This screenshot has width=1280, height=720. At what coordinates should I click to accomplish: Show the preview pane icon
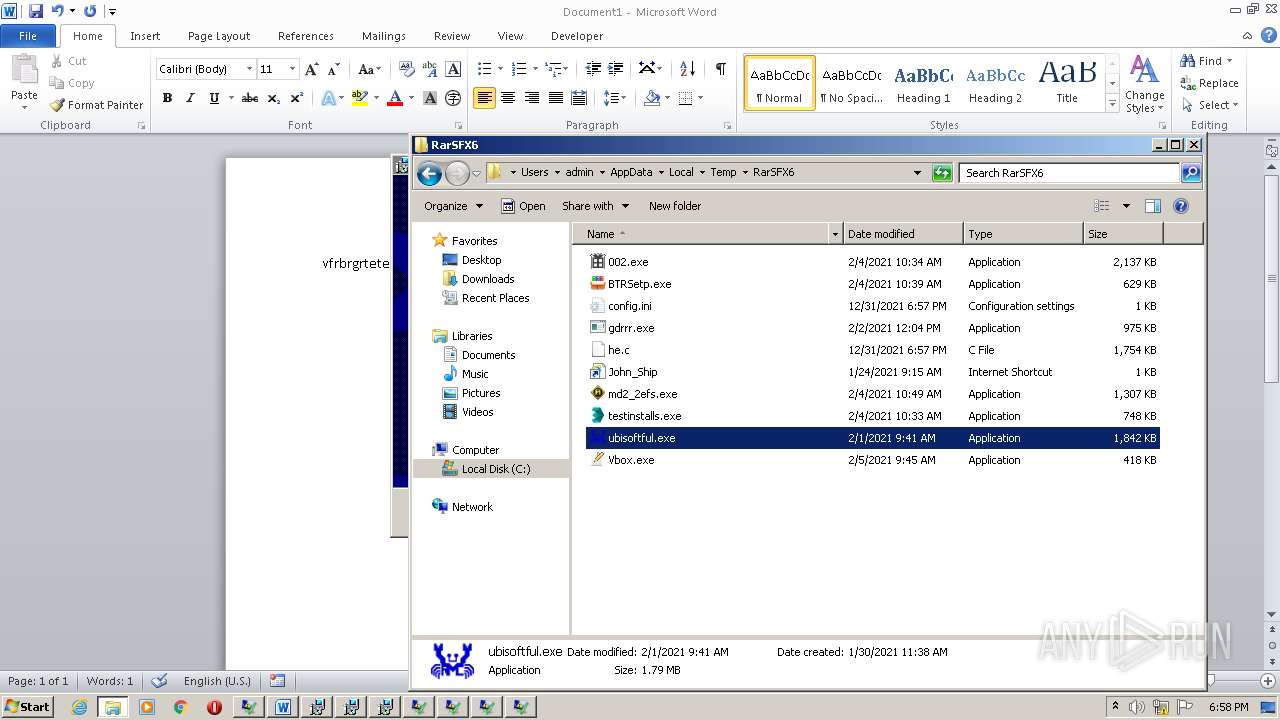[x=1152, y=206]
